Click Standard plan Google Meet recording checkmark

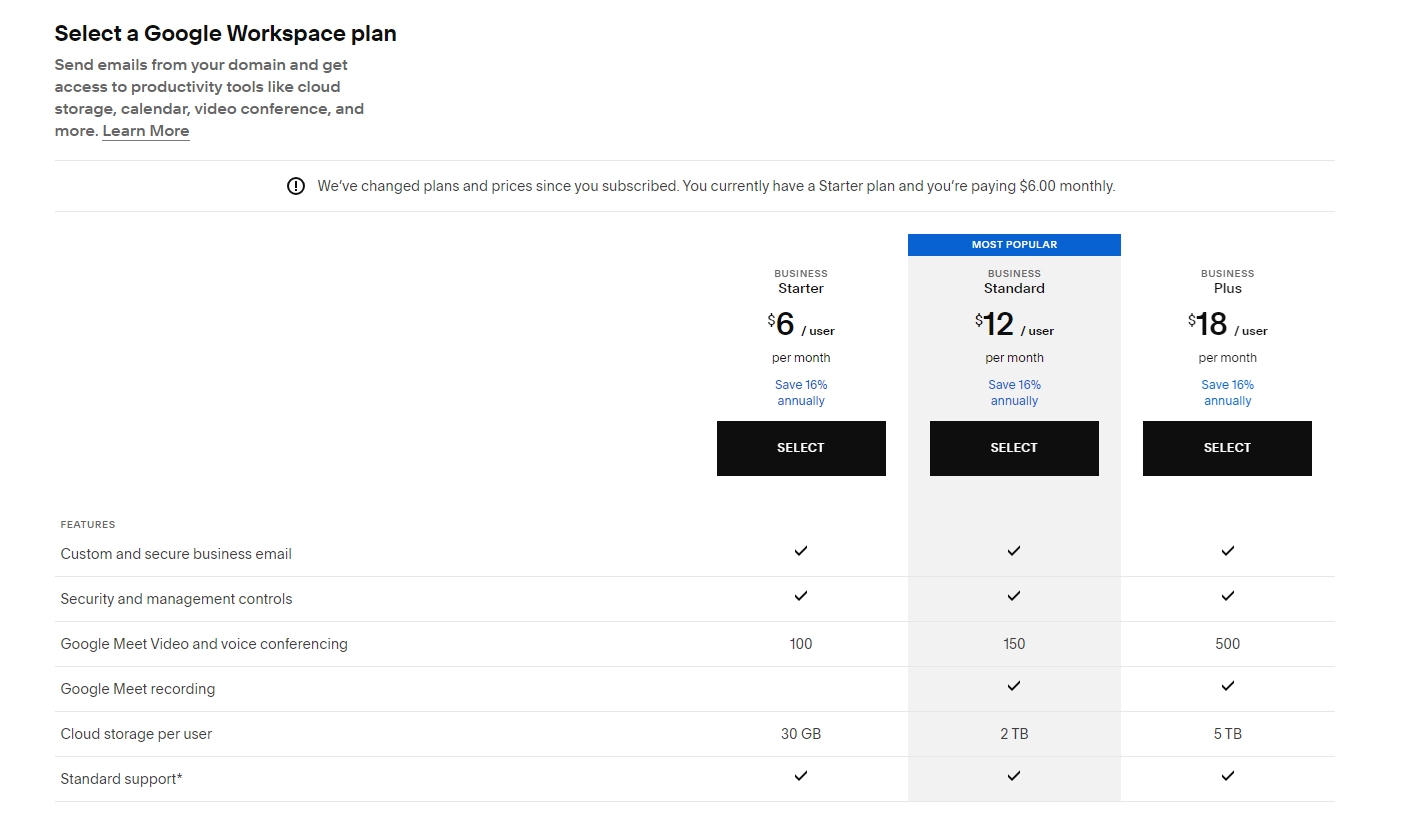click(x=1014, y=686)
